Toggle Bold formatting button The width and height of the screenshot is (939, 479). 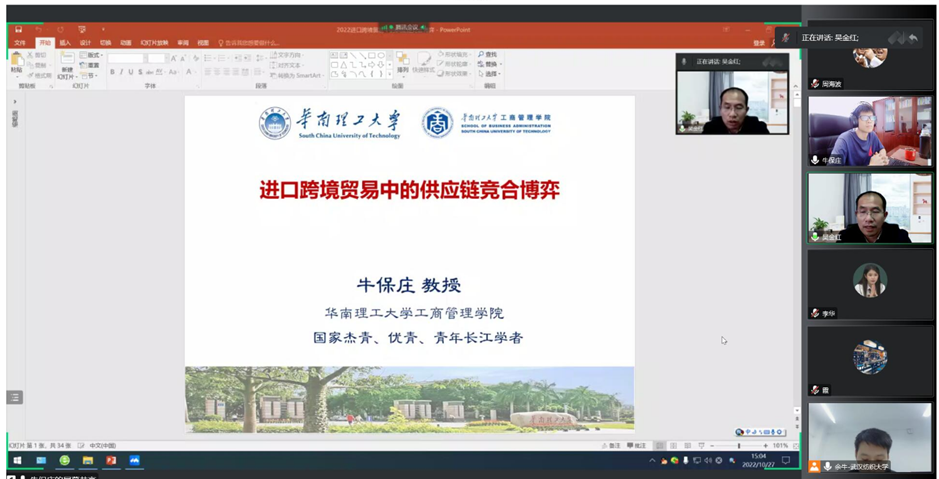[114, 73]
